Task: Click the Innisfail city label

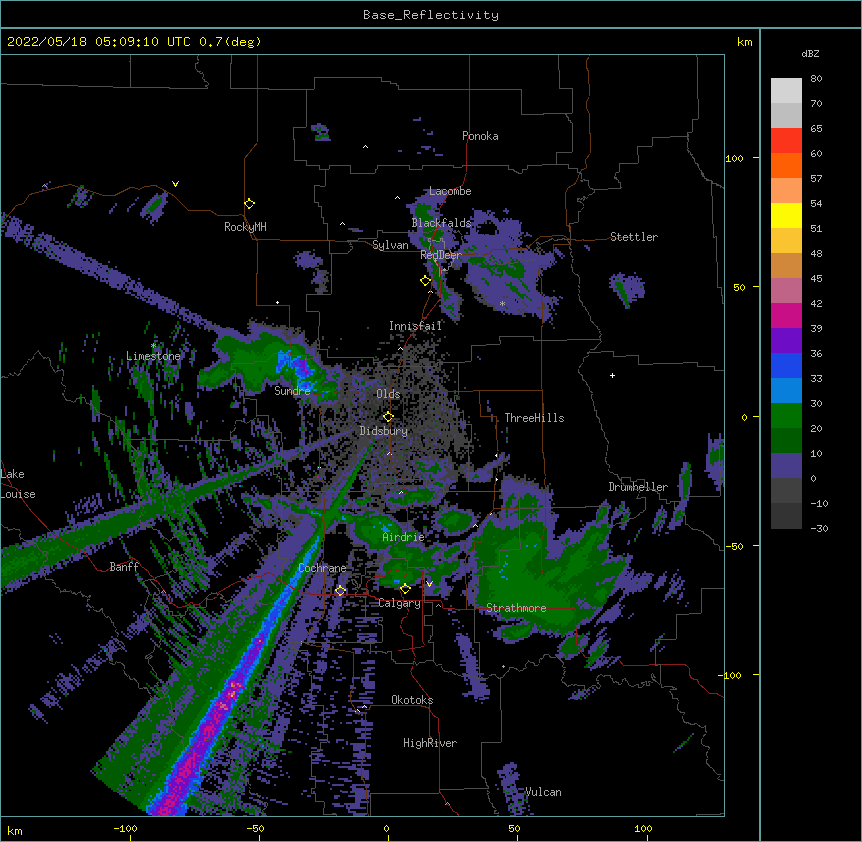Action: [x=415, y=326]
